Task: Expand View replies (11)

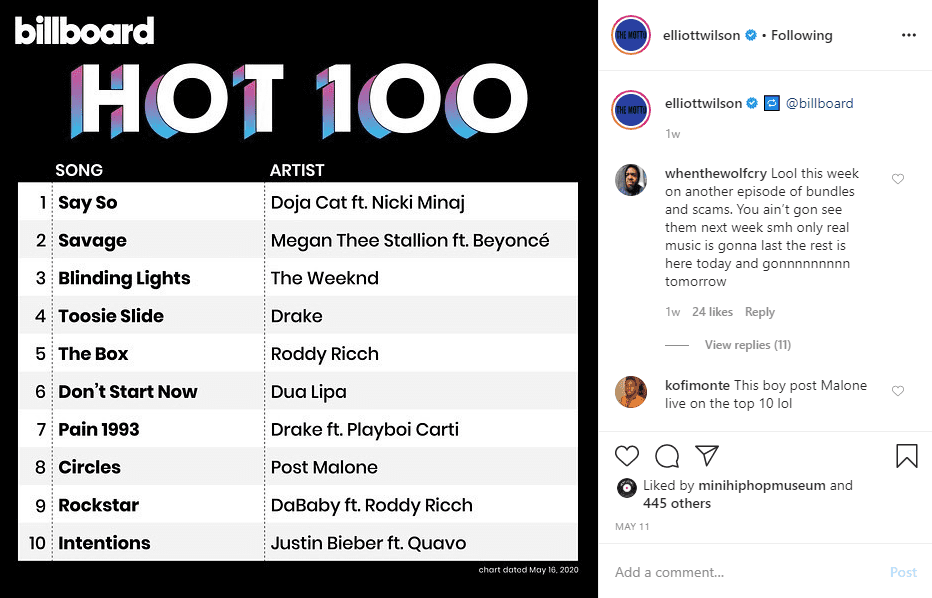Action: 748,345
